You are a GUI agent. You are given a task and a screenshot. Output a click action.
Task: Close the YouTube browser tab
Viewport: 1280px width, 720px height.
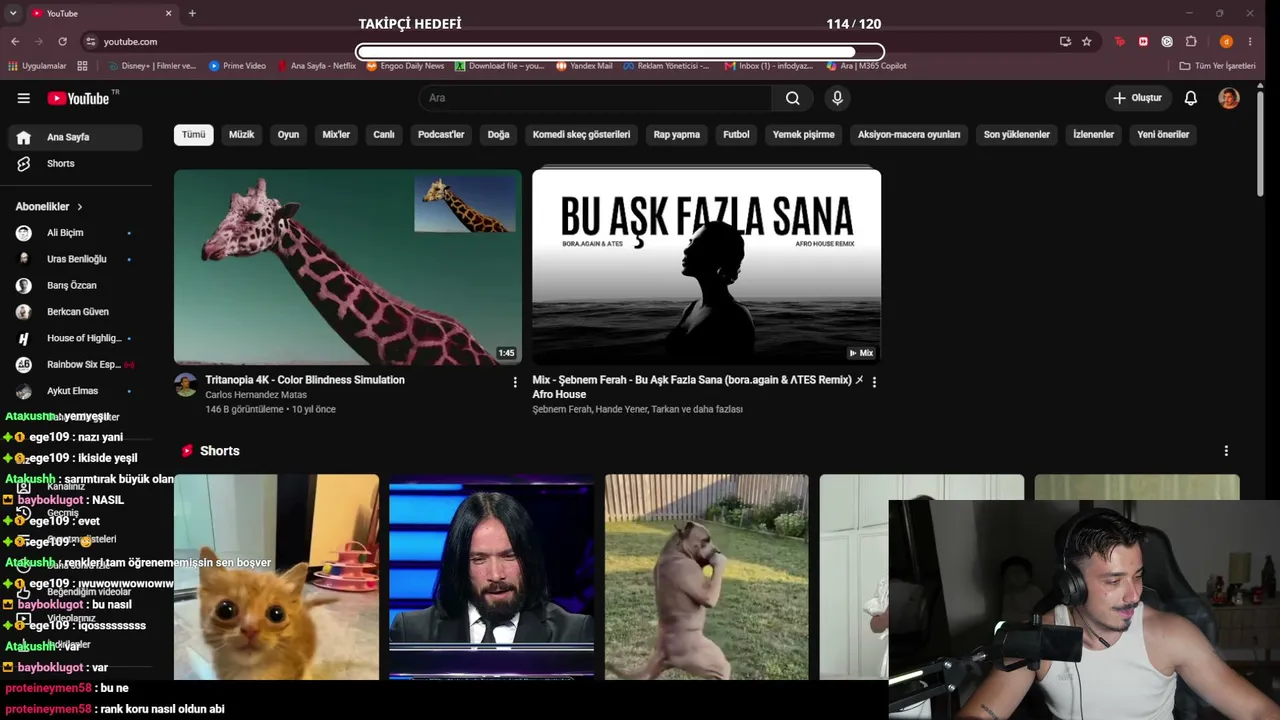pyautogui.click(x=168, y=13)
